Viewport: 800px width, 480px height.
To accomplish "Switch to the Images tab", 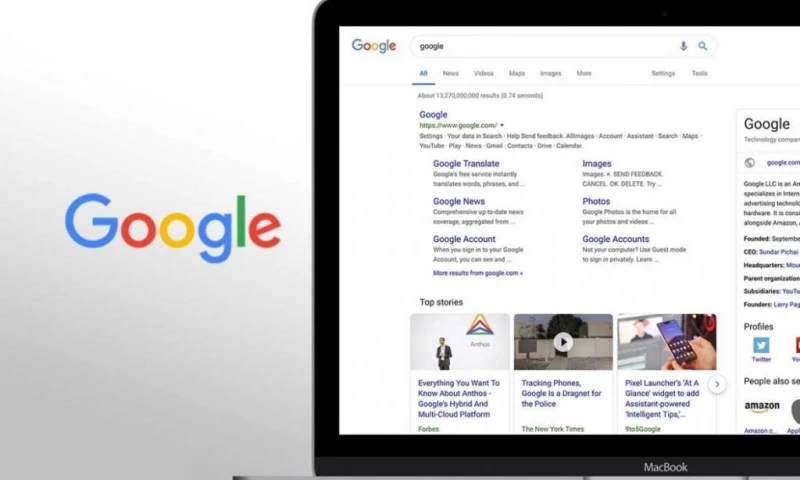I will pyautogui.click(x=551, y=73).
